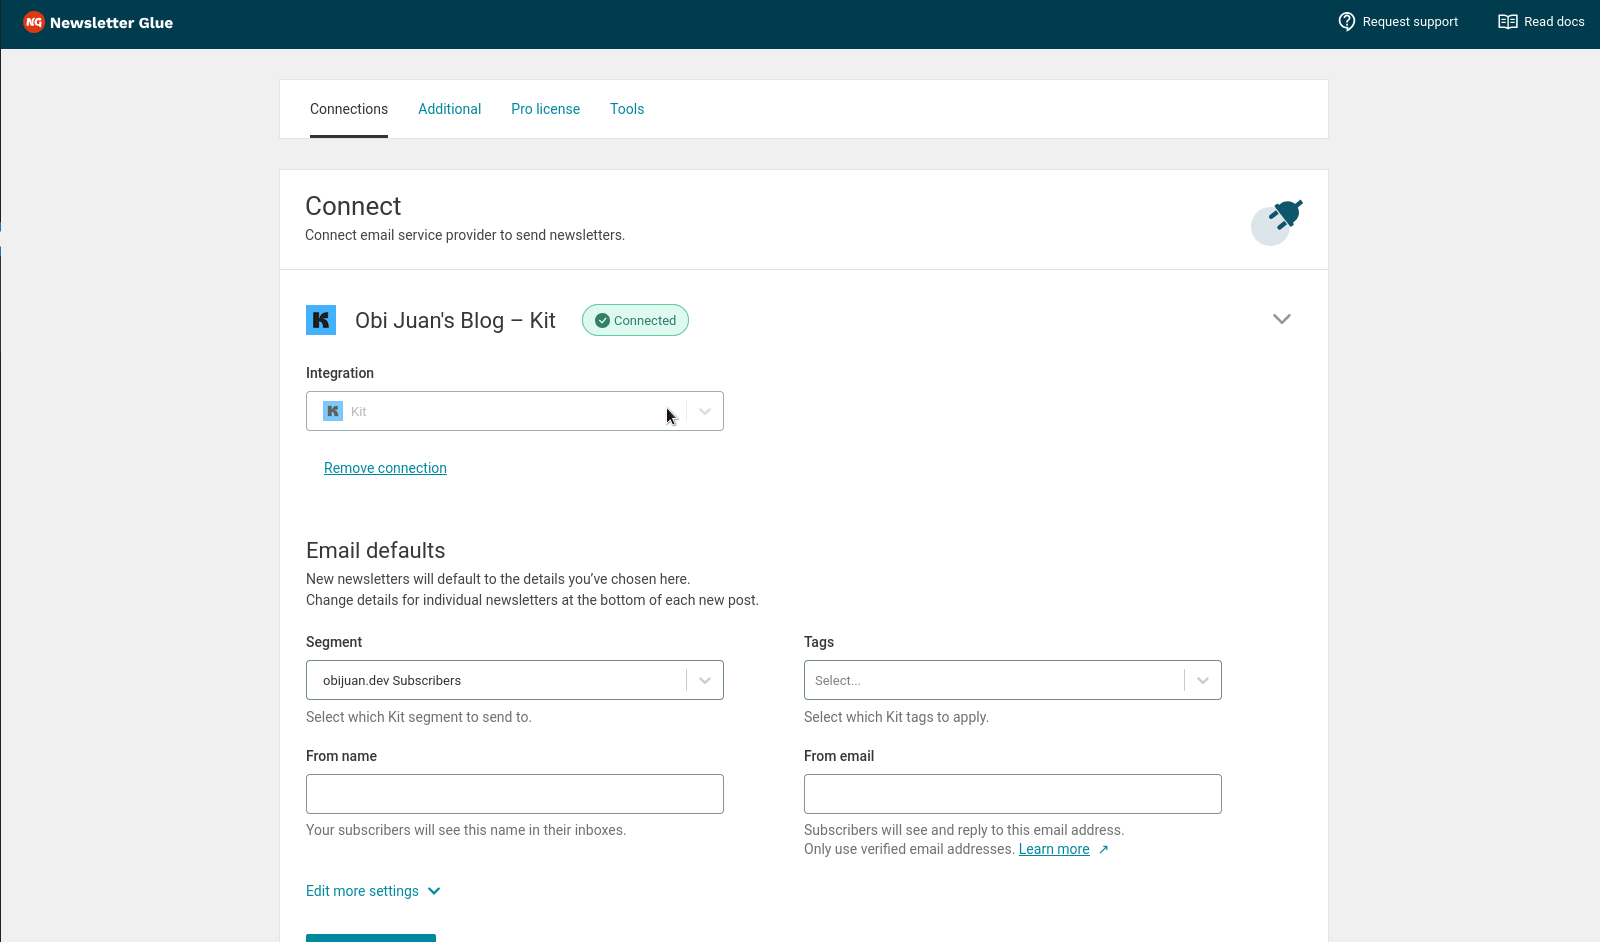Click the Kit logo beside connection title
The width and height of the screenshot is (1600, 942).
click(321, 320)
